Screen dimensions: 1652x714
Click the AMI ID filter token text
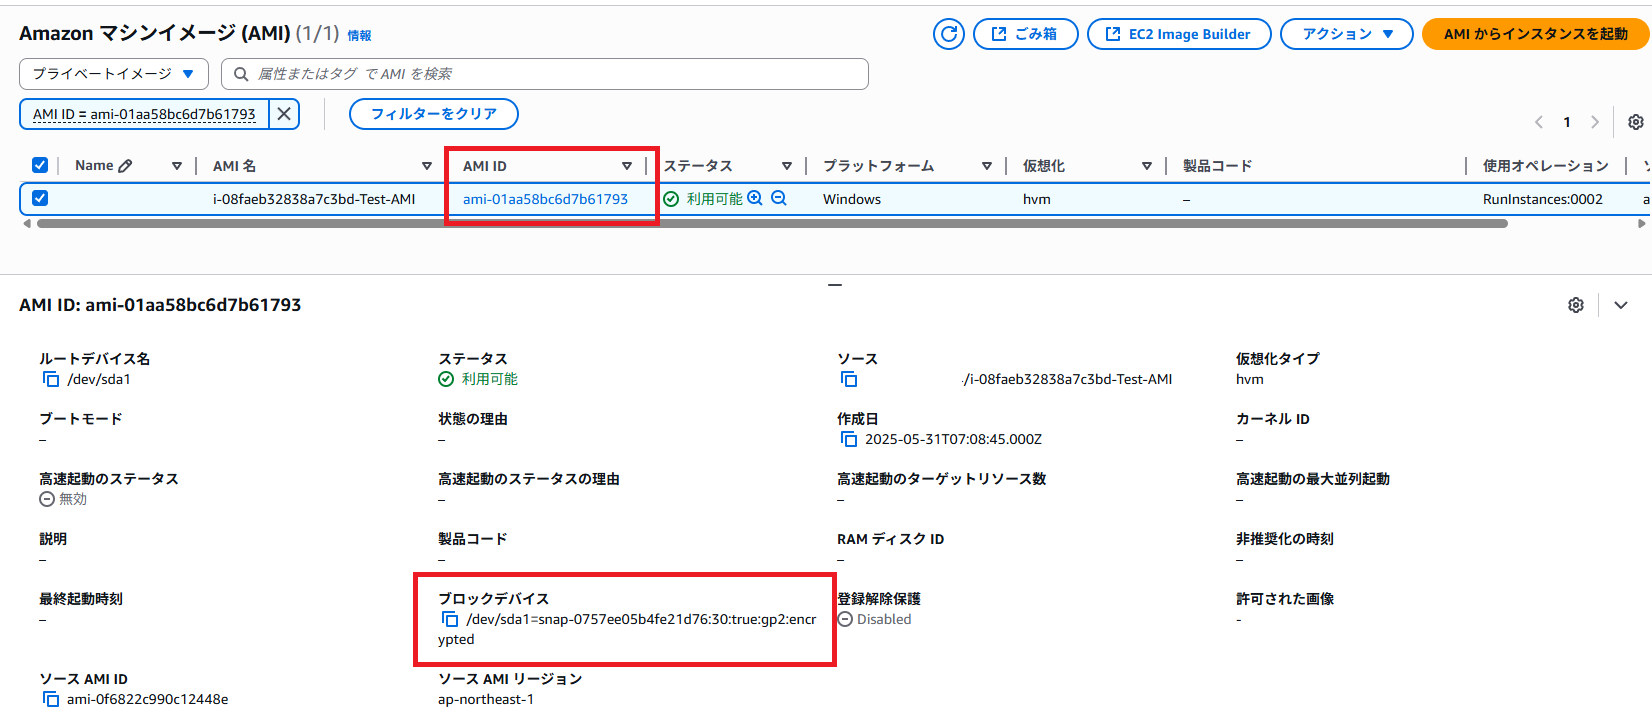(144, 114)
